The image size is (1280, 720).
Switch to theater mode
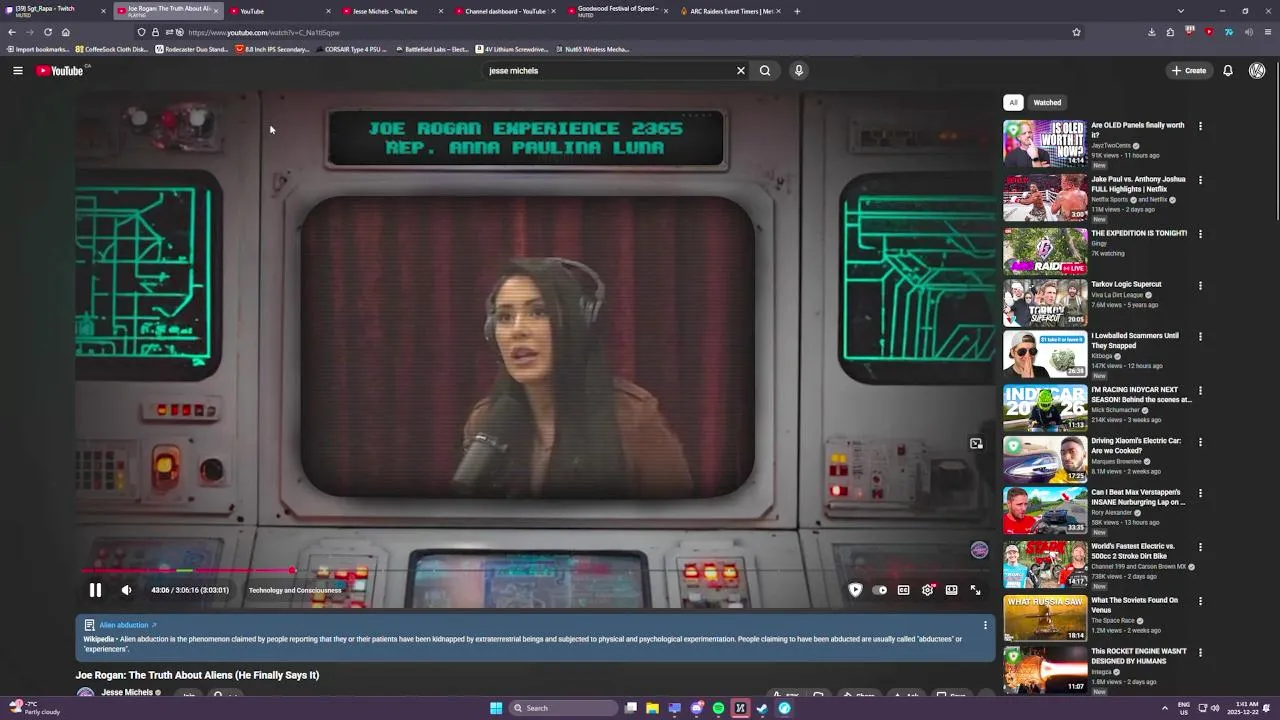tap(951, 590)
